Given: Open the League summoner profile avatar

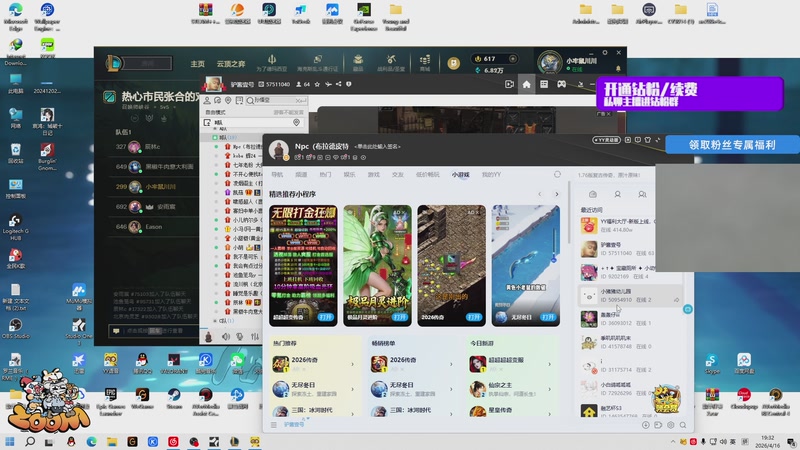Looking at the screenshot, I should [549, 63].
